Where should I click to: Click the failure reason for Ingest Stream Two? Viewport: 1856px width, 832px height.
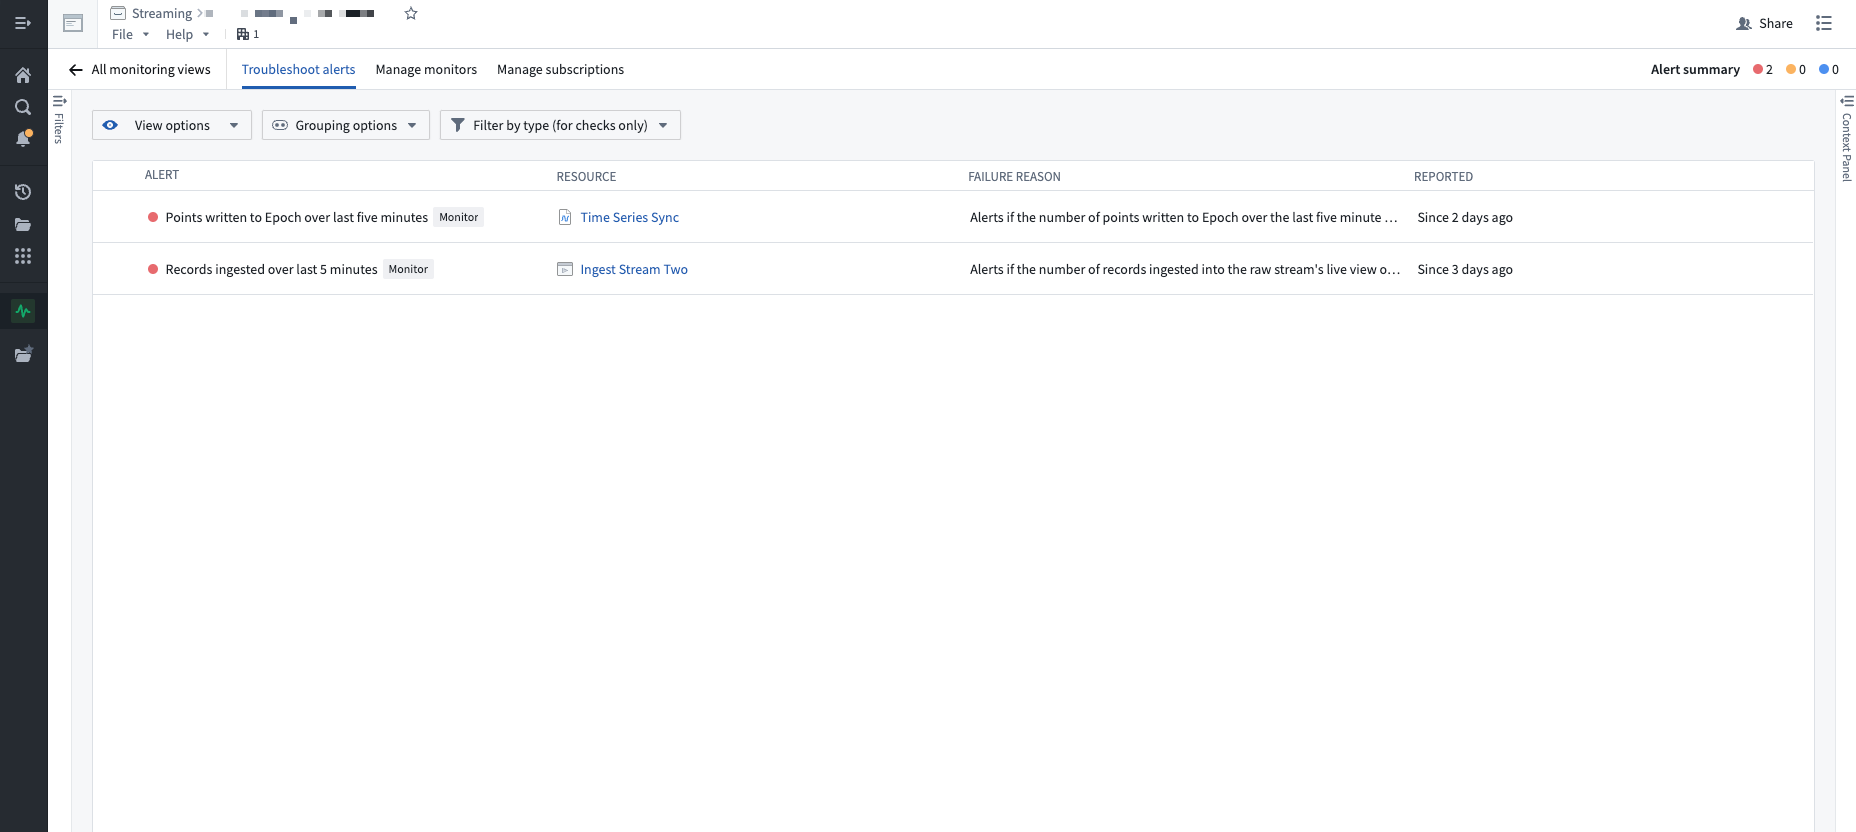click(1184, 269)
